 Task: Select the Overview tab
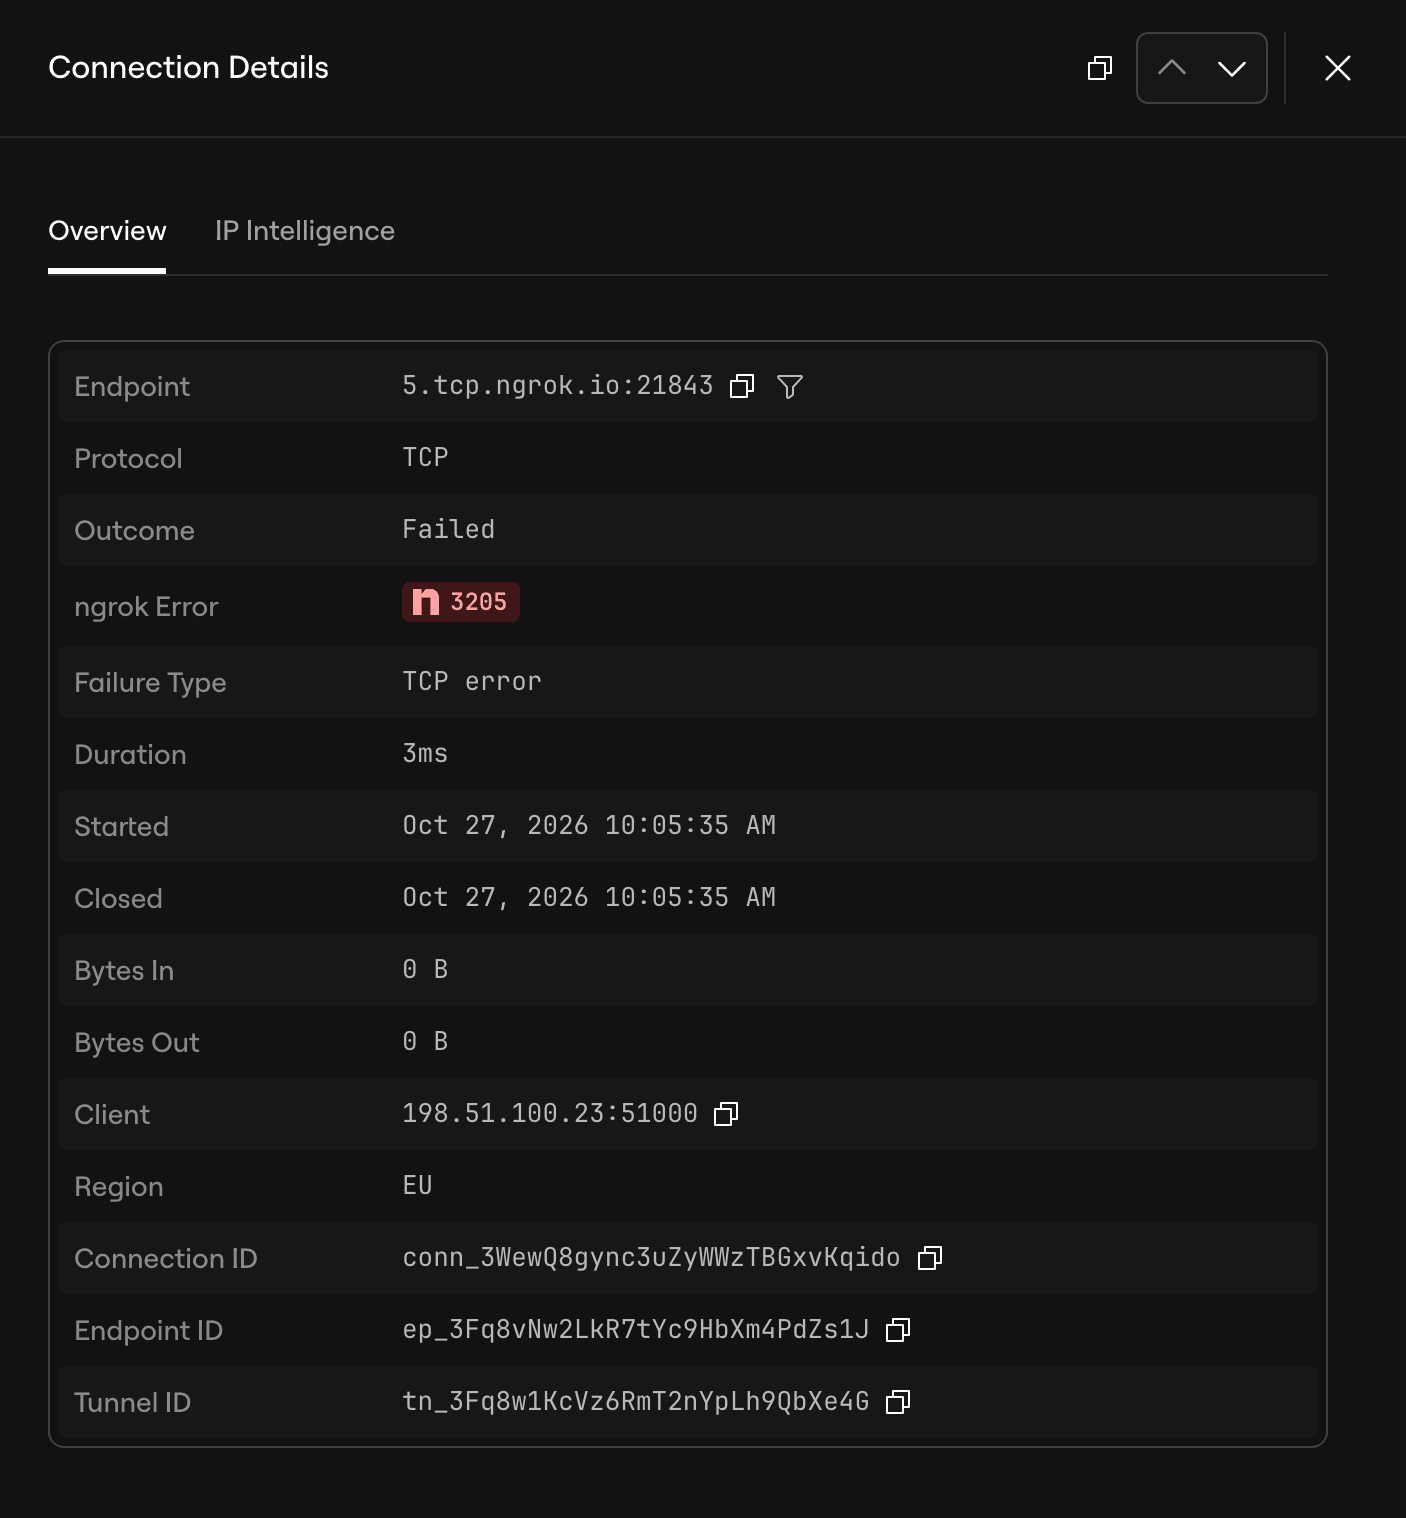click(107, 231)
